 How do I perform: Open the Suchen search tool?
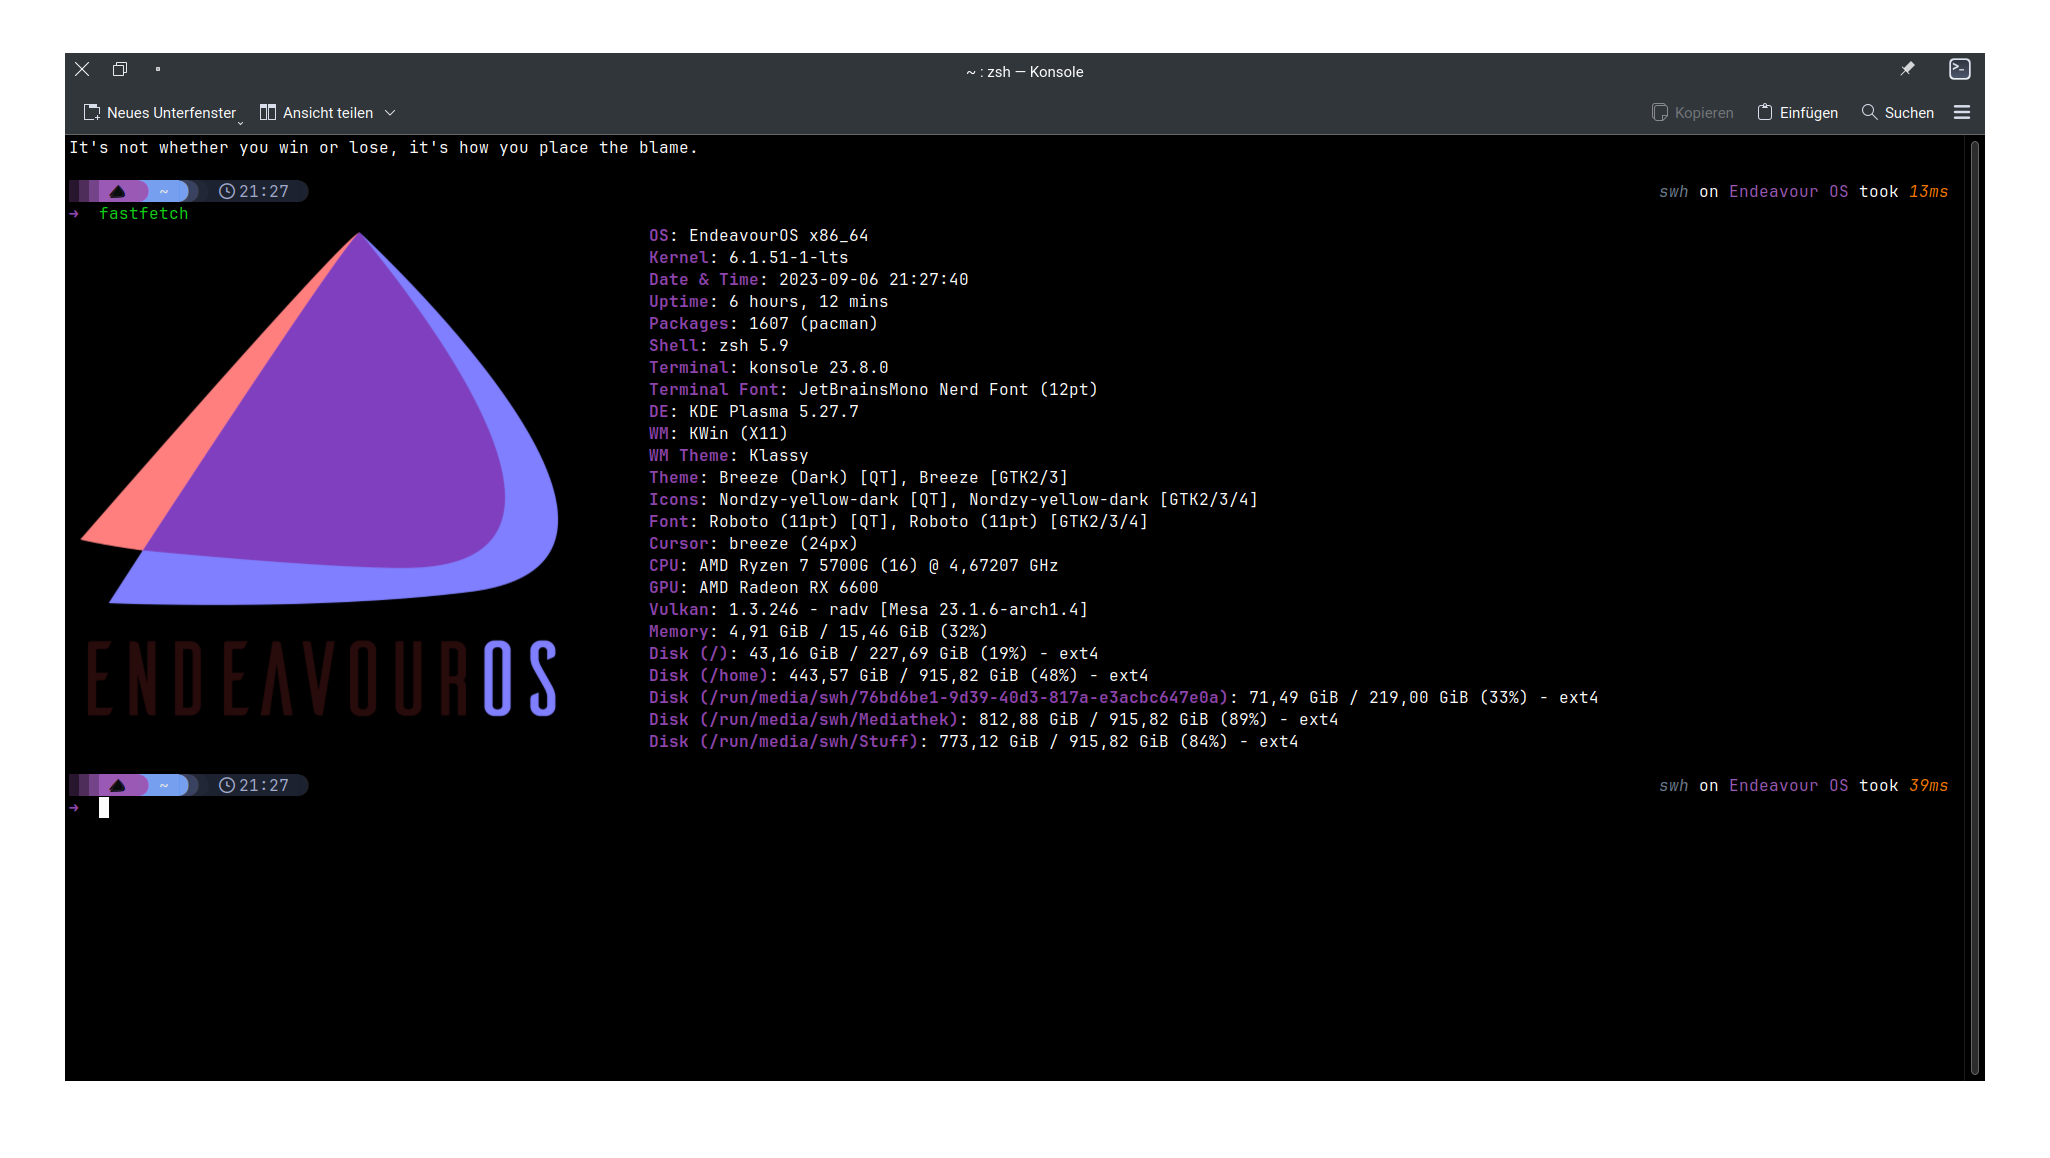click(x=1898, y=112)
